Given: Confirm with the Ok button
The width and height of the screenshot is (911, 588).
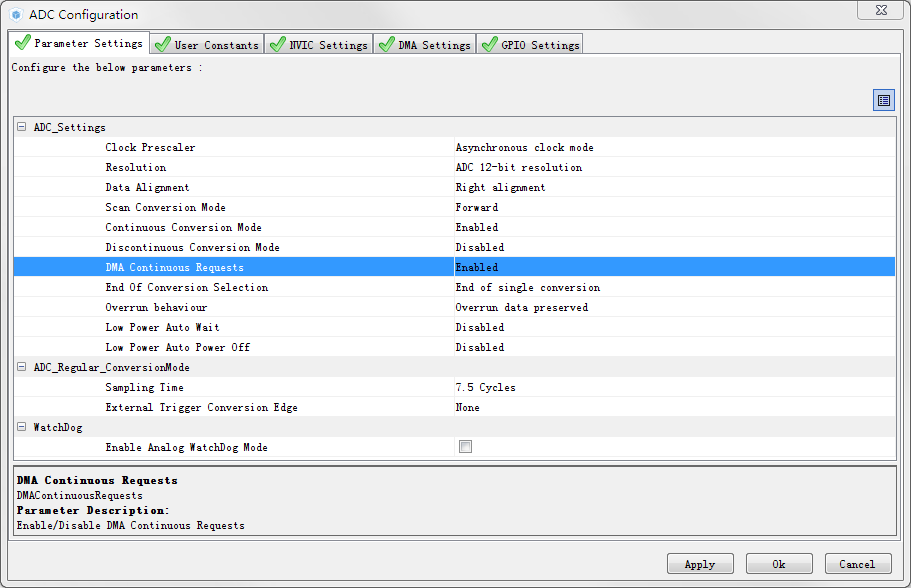Looking at the screenshot, I should pyautogui.click(x=779, y=564).
